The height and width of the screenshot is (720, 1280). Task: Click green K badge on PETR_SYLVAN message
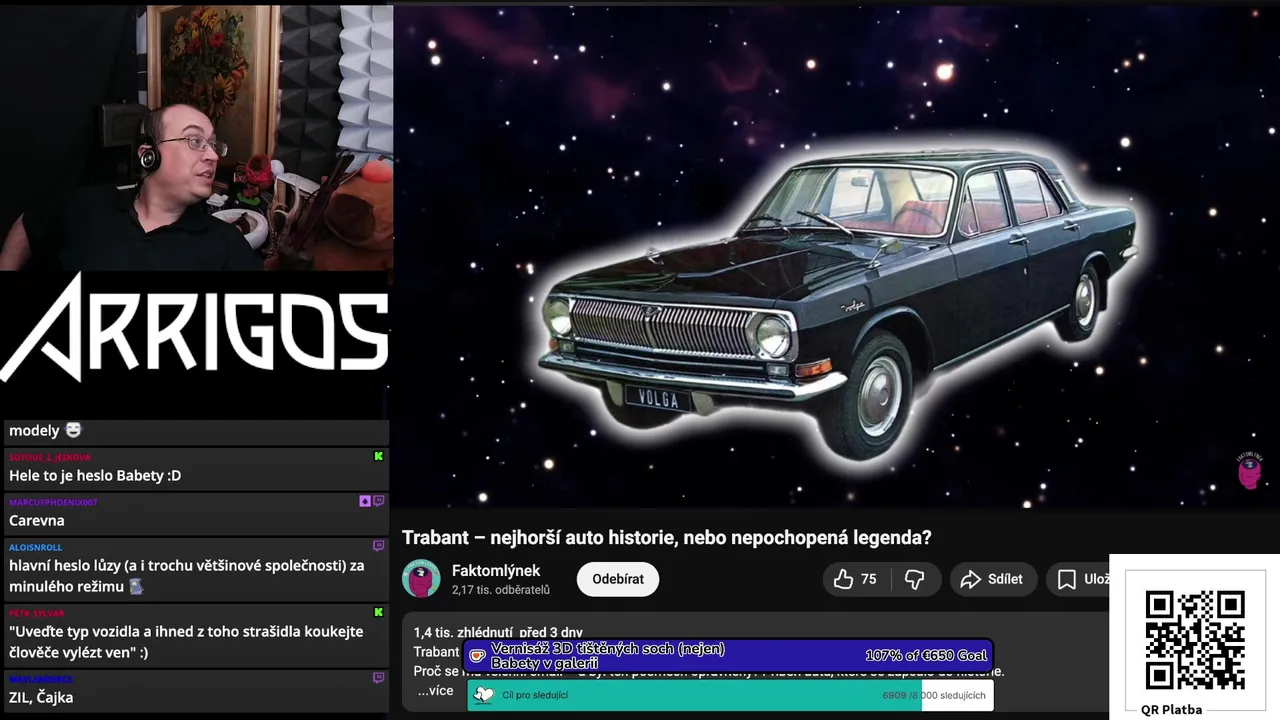tap(378, 612)
